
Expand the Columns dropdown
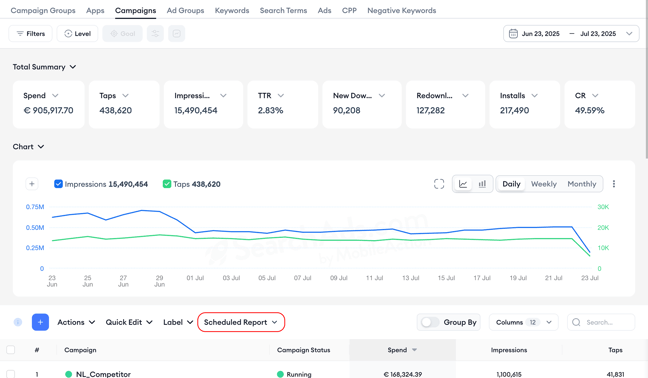(524, 322)
